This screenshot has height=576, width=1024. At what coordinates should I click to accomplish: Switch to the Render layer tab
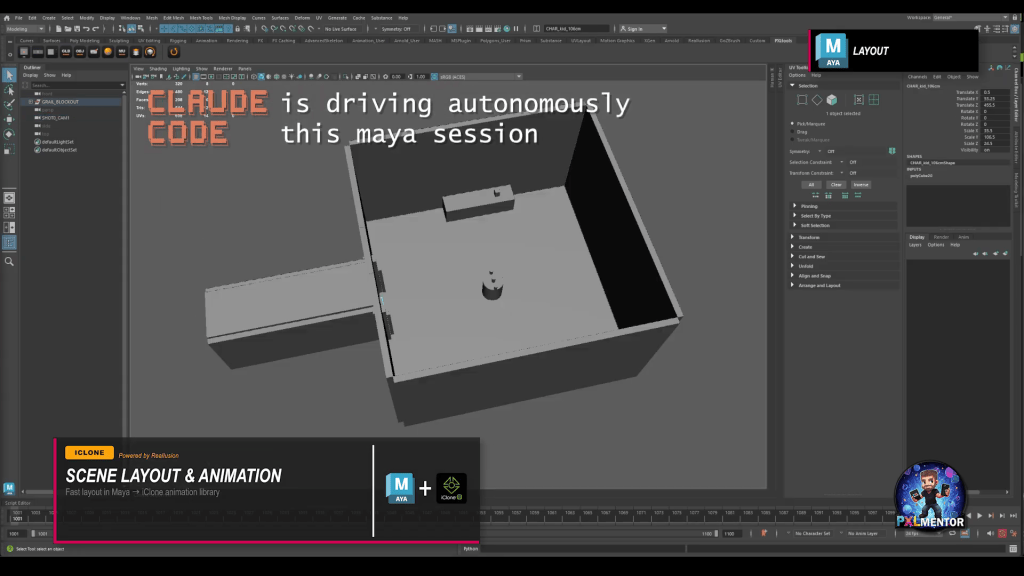(941, 237)
